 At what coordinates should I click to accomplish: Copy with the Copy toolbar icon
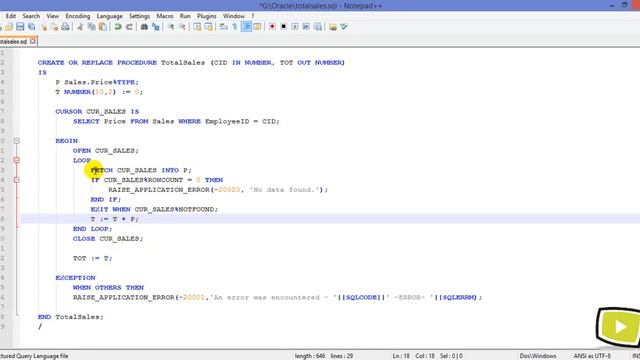pyautogui.click(x=91, y=27)
